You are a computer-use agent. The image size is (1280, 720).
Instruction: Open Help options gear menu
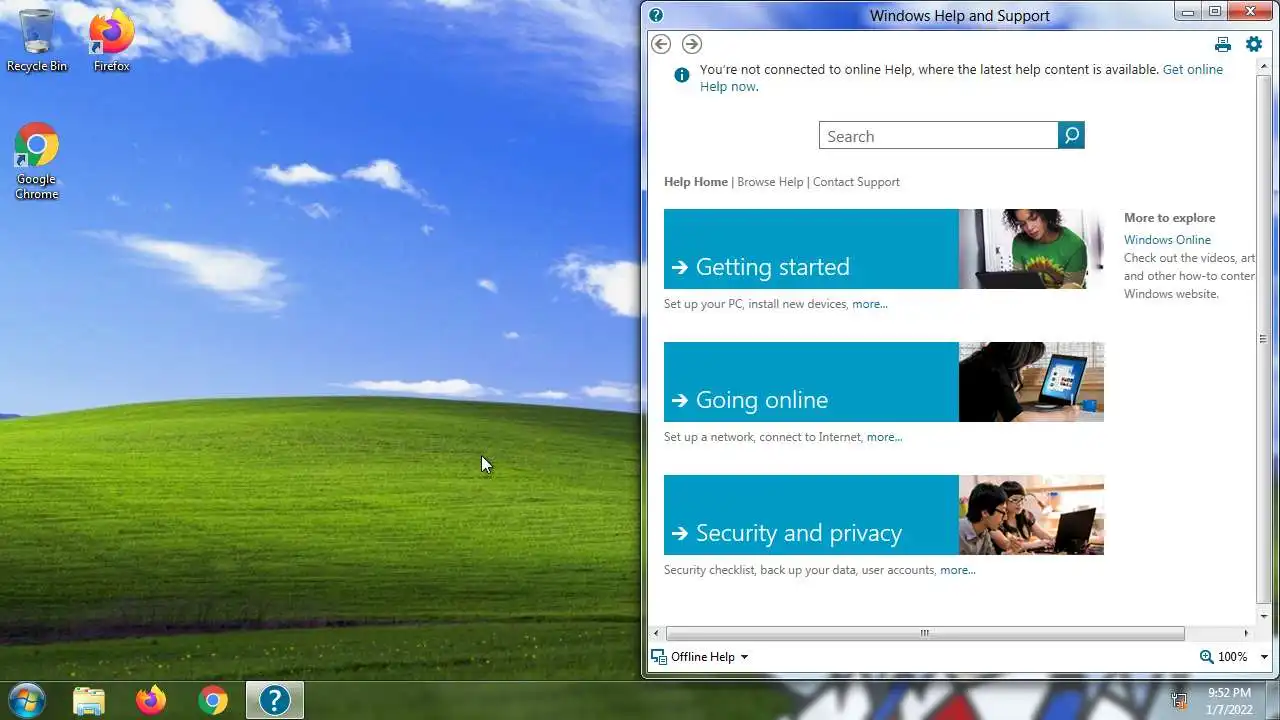click(x=1254, y=44)
